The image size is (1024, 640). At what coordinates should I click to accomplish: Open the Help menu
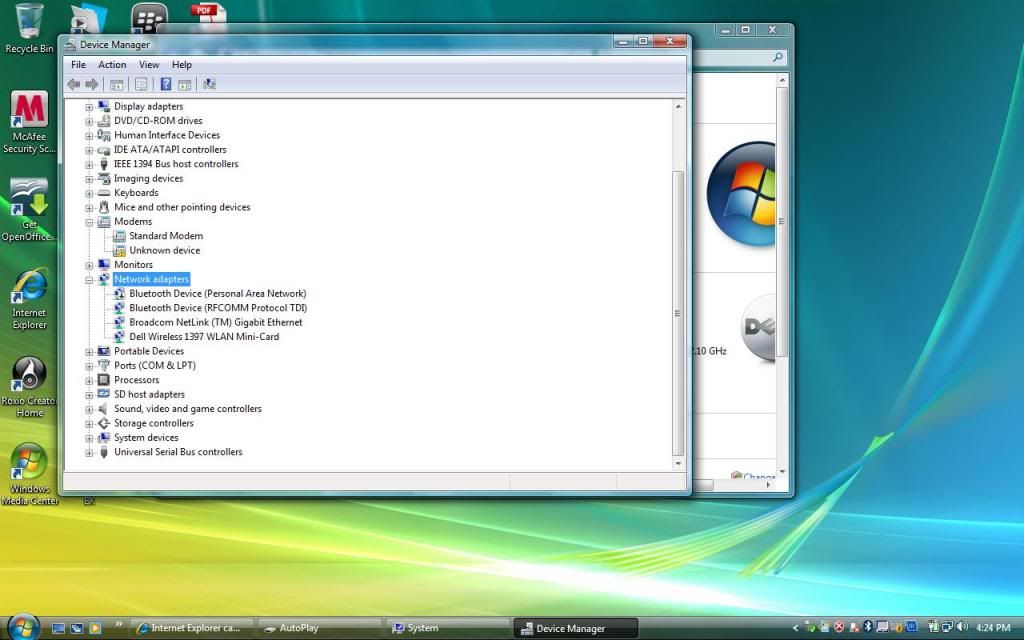182,65
